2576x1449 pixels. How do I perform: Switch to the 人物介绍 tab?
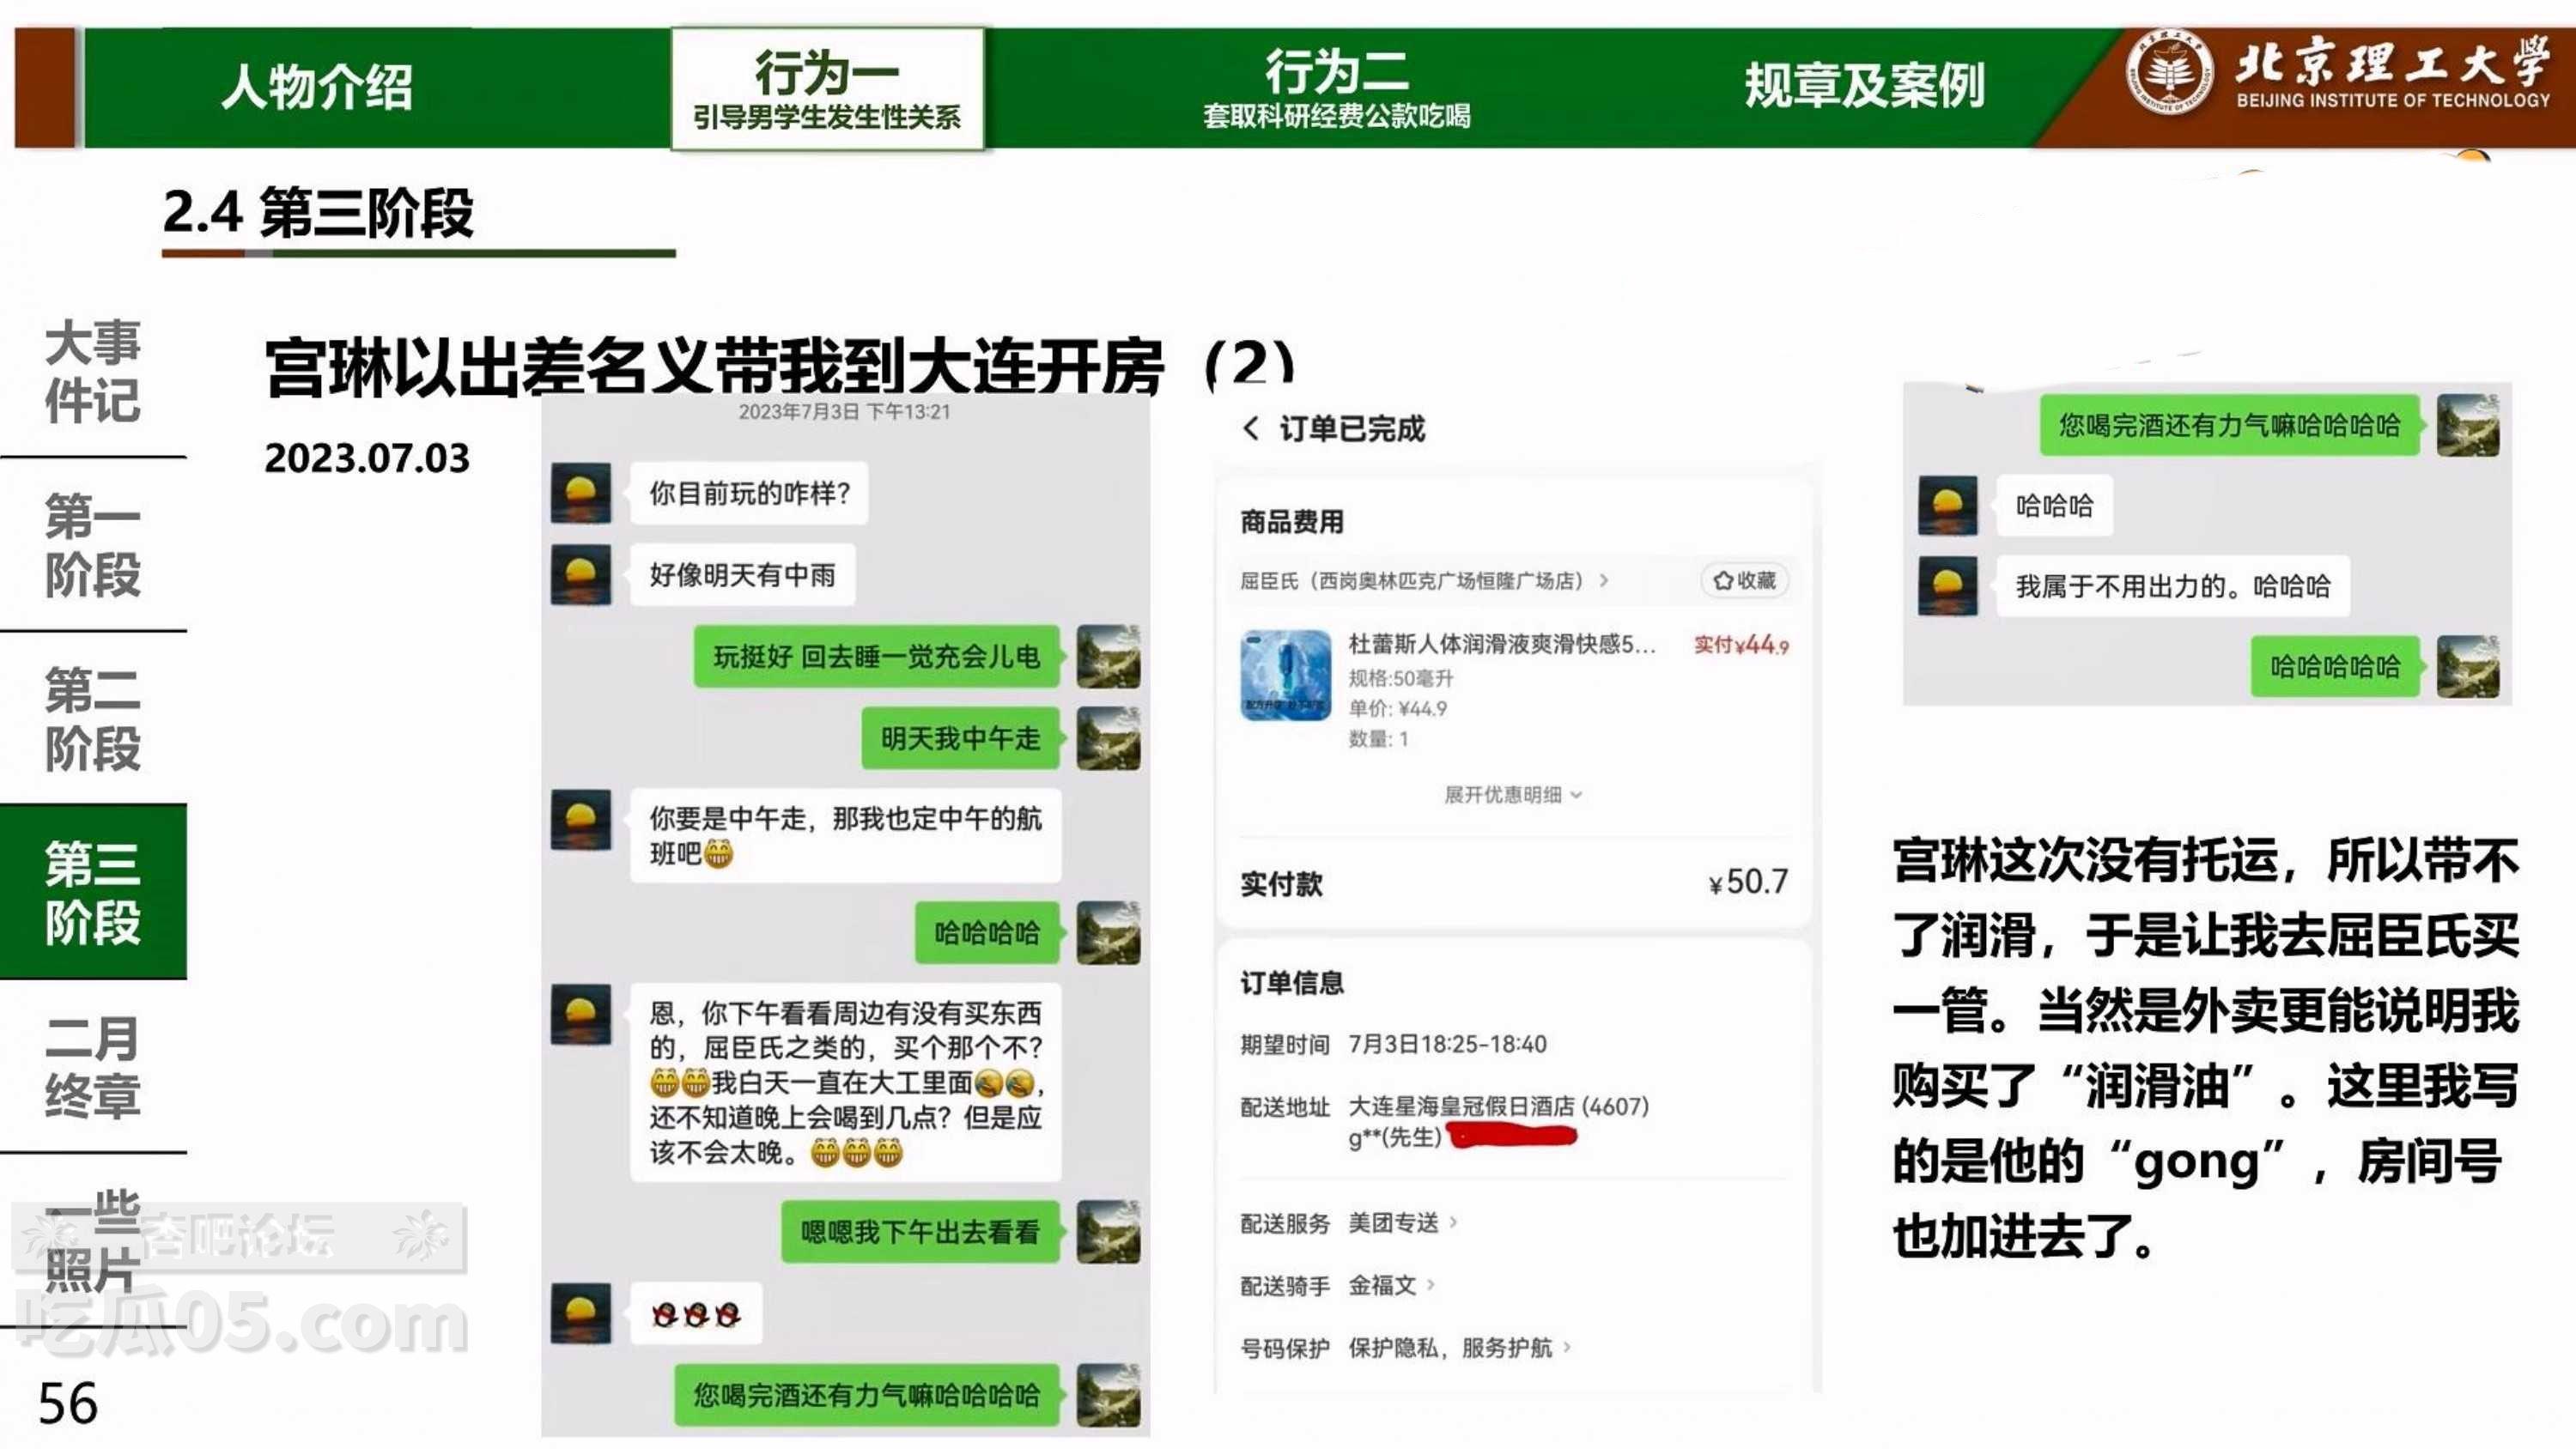click(316, 87)
